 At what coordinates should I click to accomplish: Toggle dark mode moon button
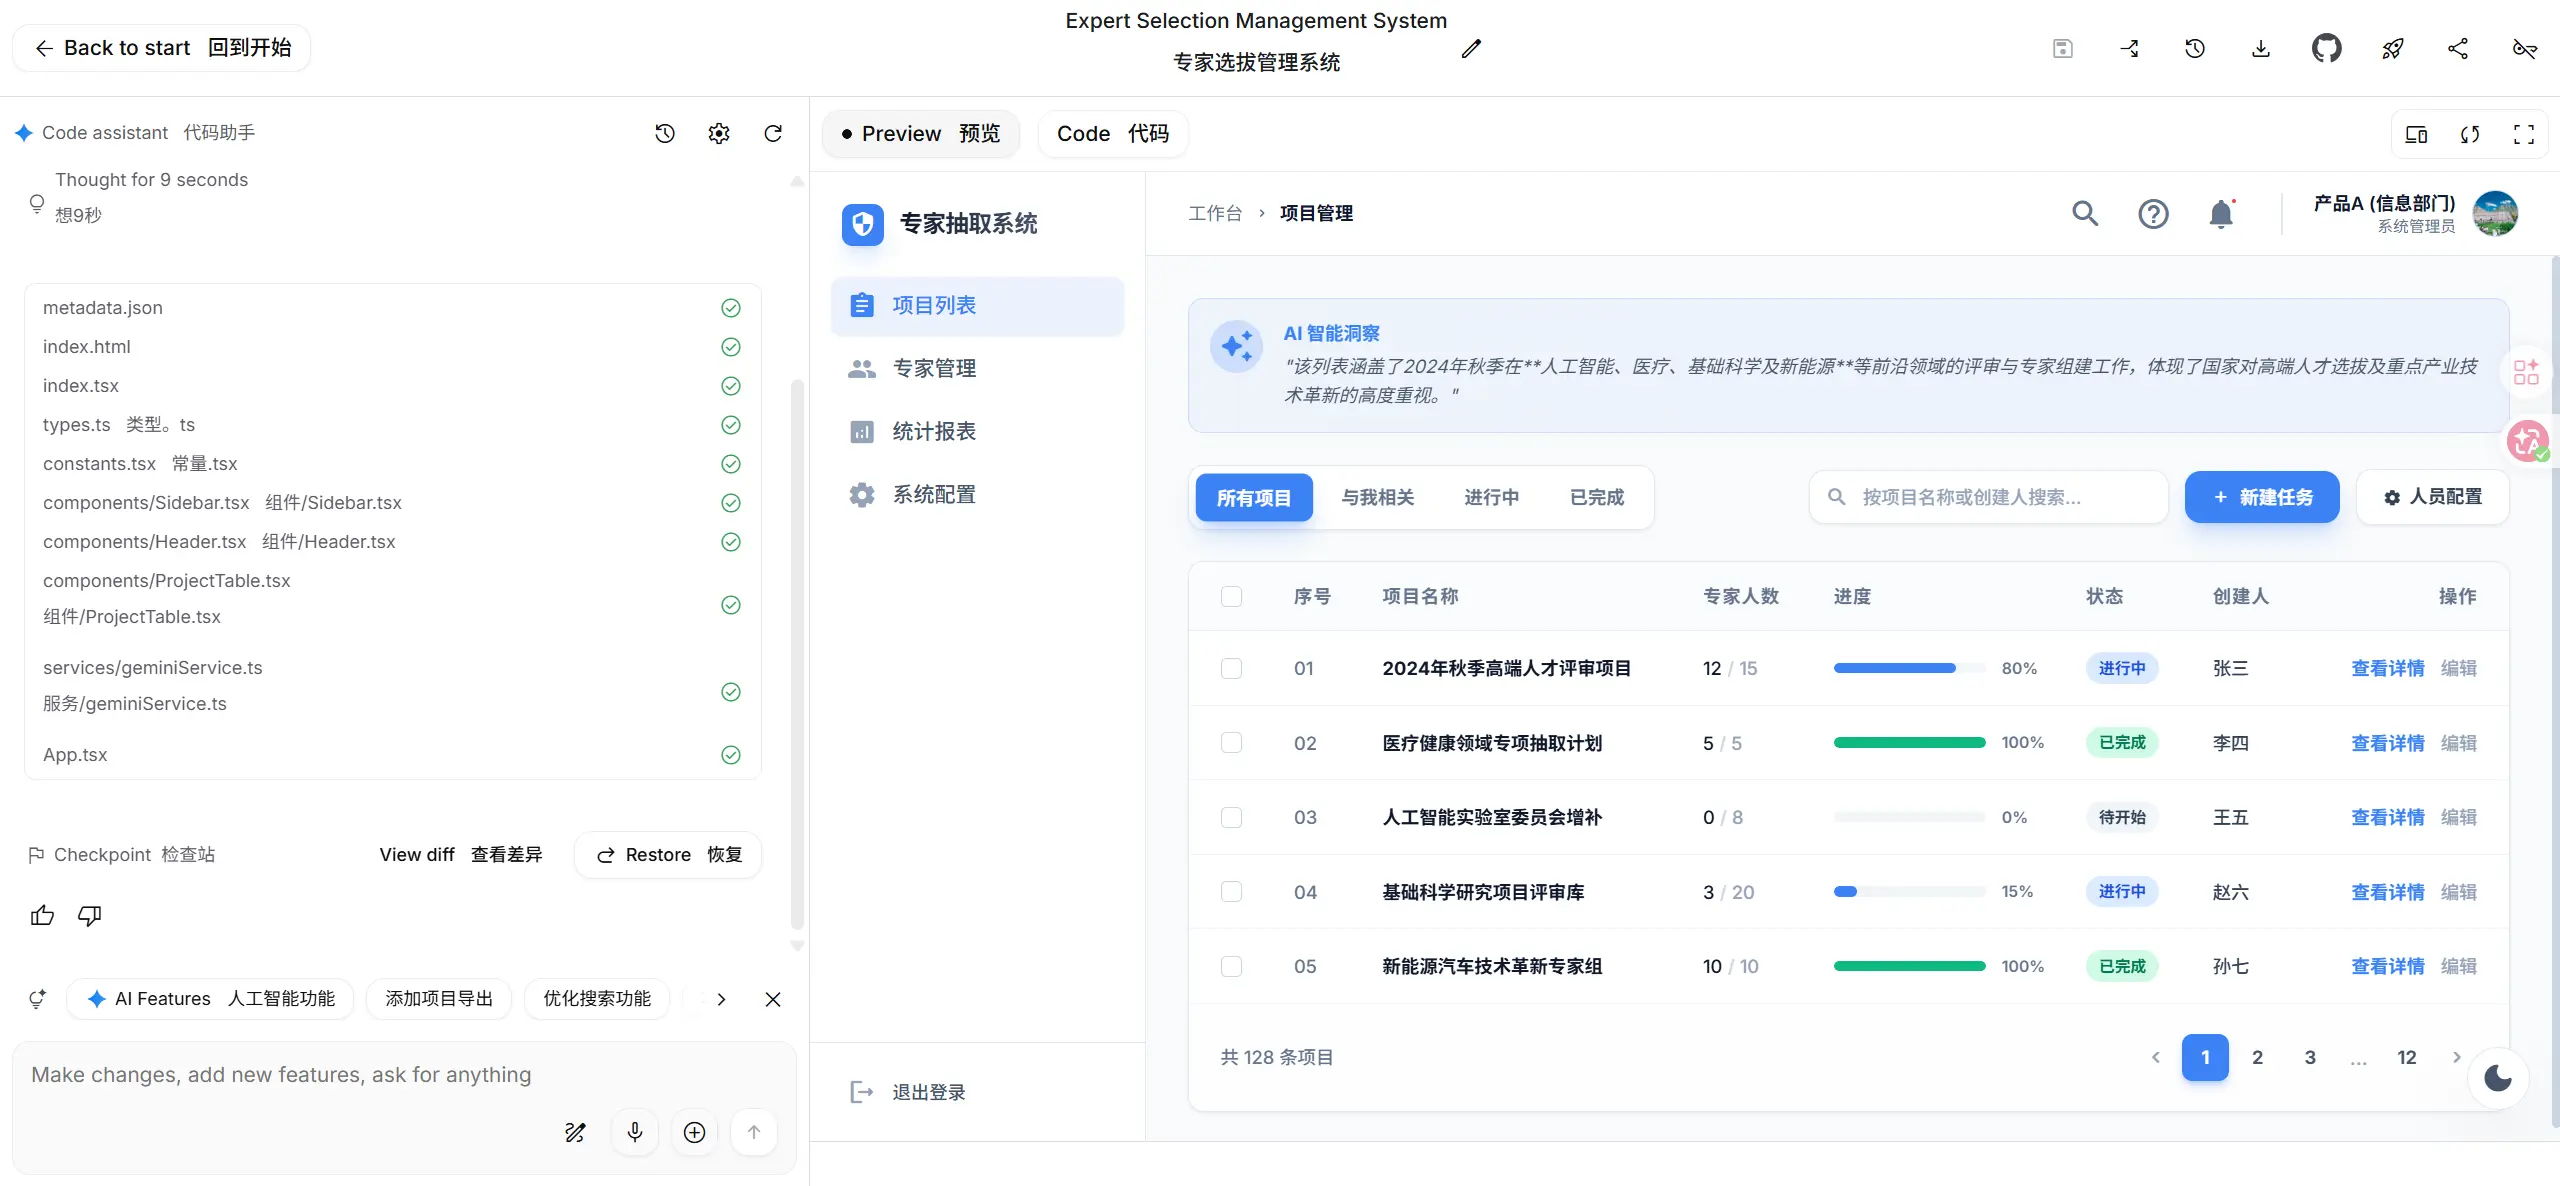click(x=2497, y=1077)
